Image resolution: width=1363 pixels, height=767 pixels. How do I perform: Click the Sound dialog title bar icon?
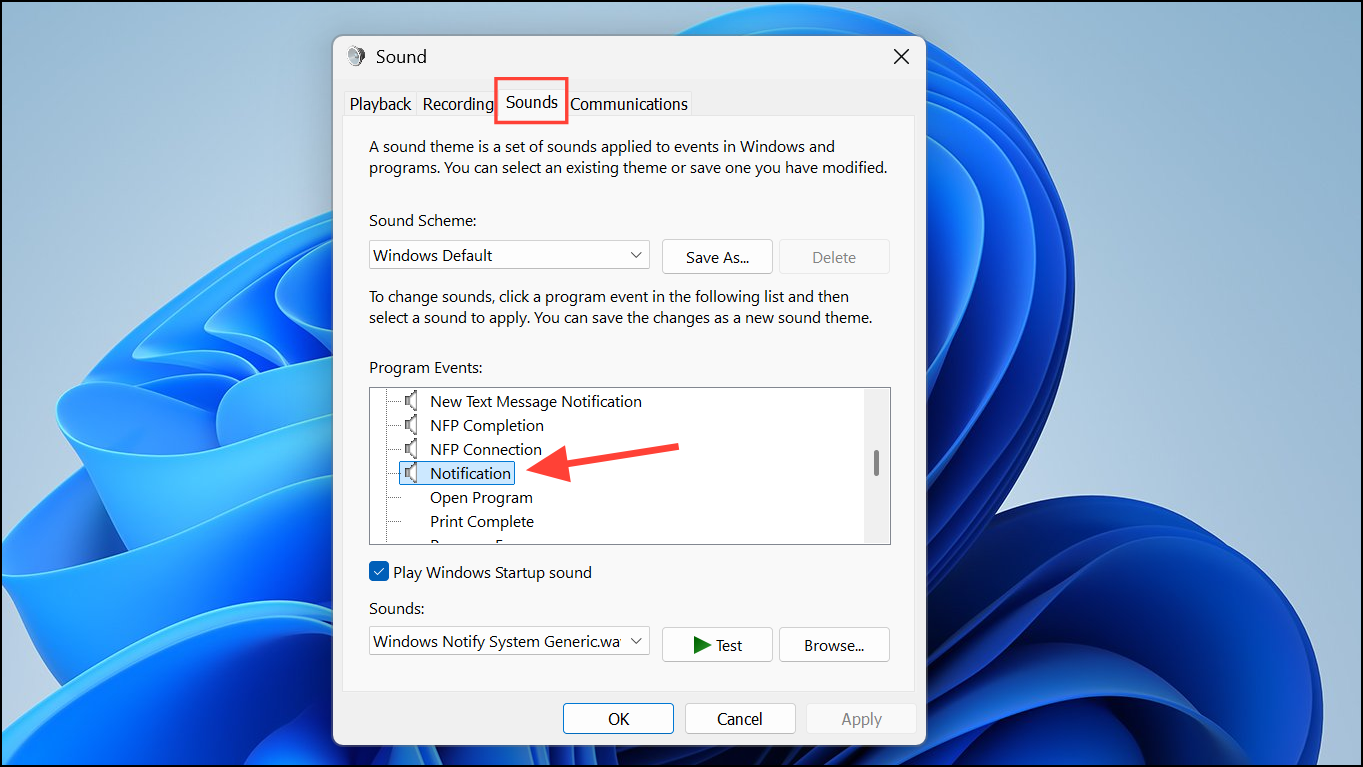click(x=356, y=57)
